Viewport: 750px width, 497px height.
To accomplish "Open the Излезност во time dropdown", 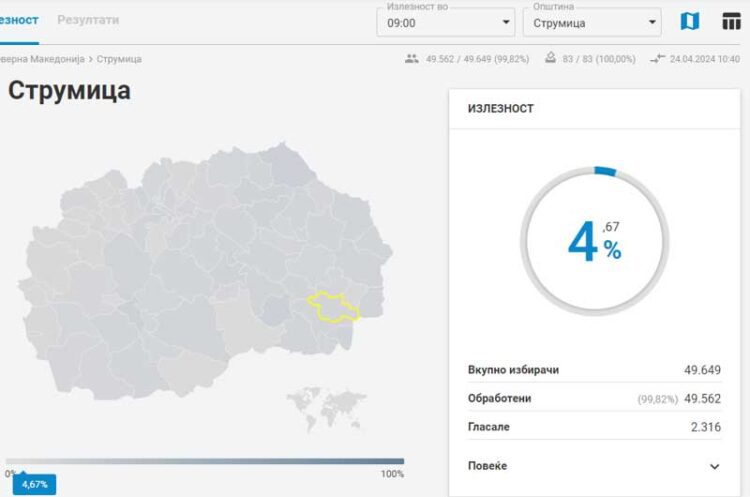I will (x=446, y=22).
